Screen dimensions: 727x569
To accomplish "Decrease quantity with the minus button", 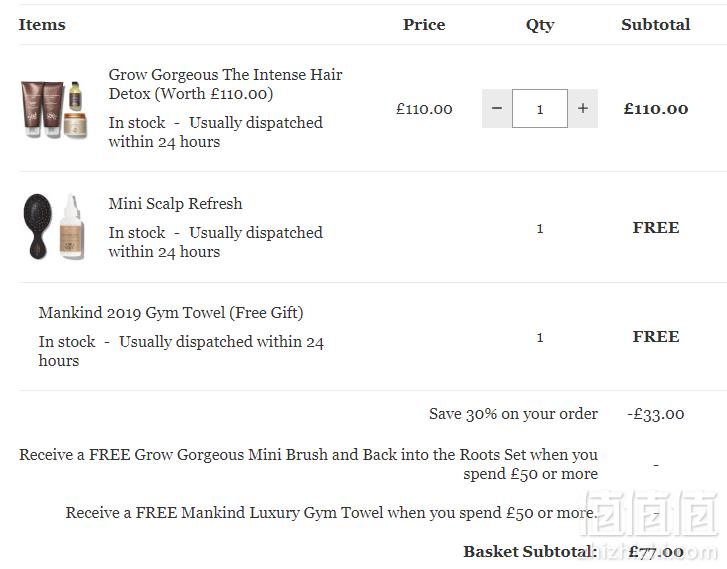I will 497,109.
